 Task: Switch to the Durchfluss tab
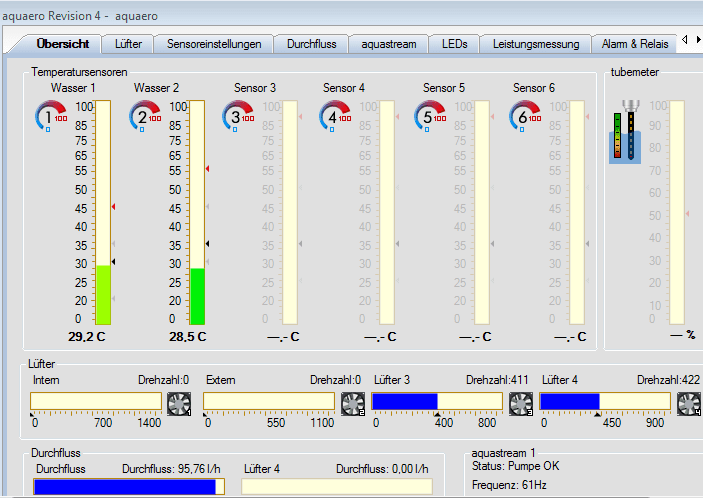[x=312, y=44]
